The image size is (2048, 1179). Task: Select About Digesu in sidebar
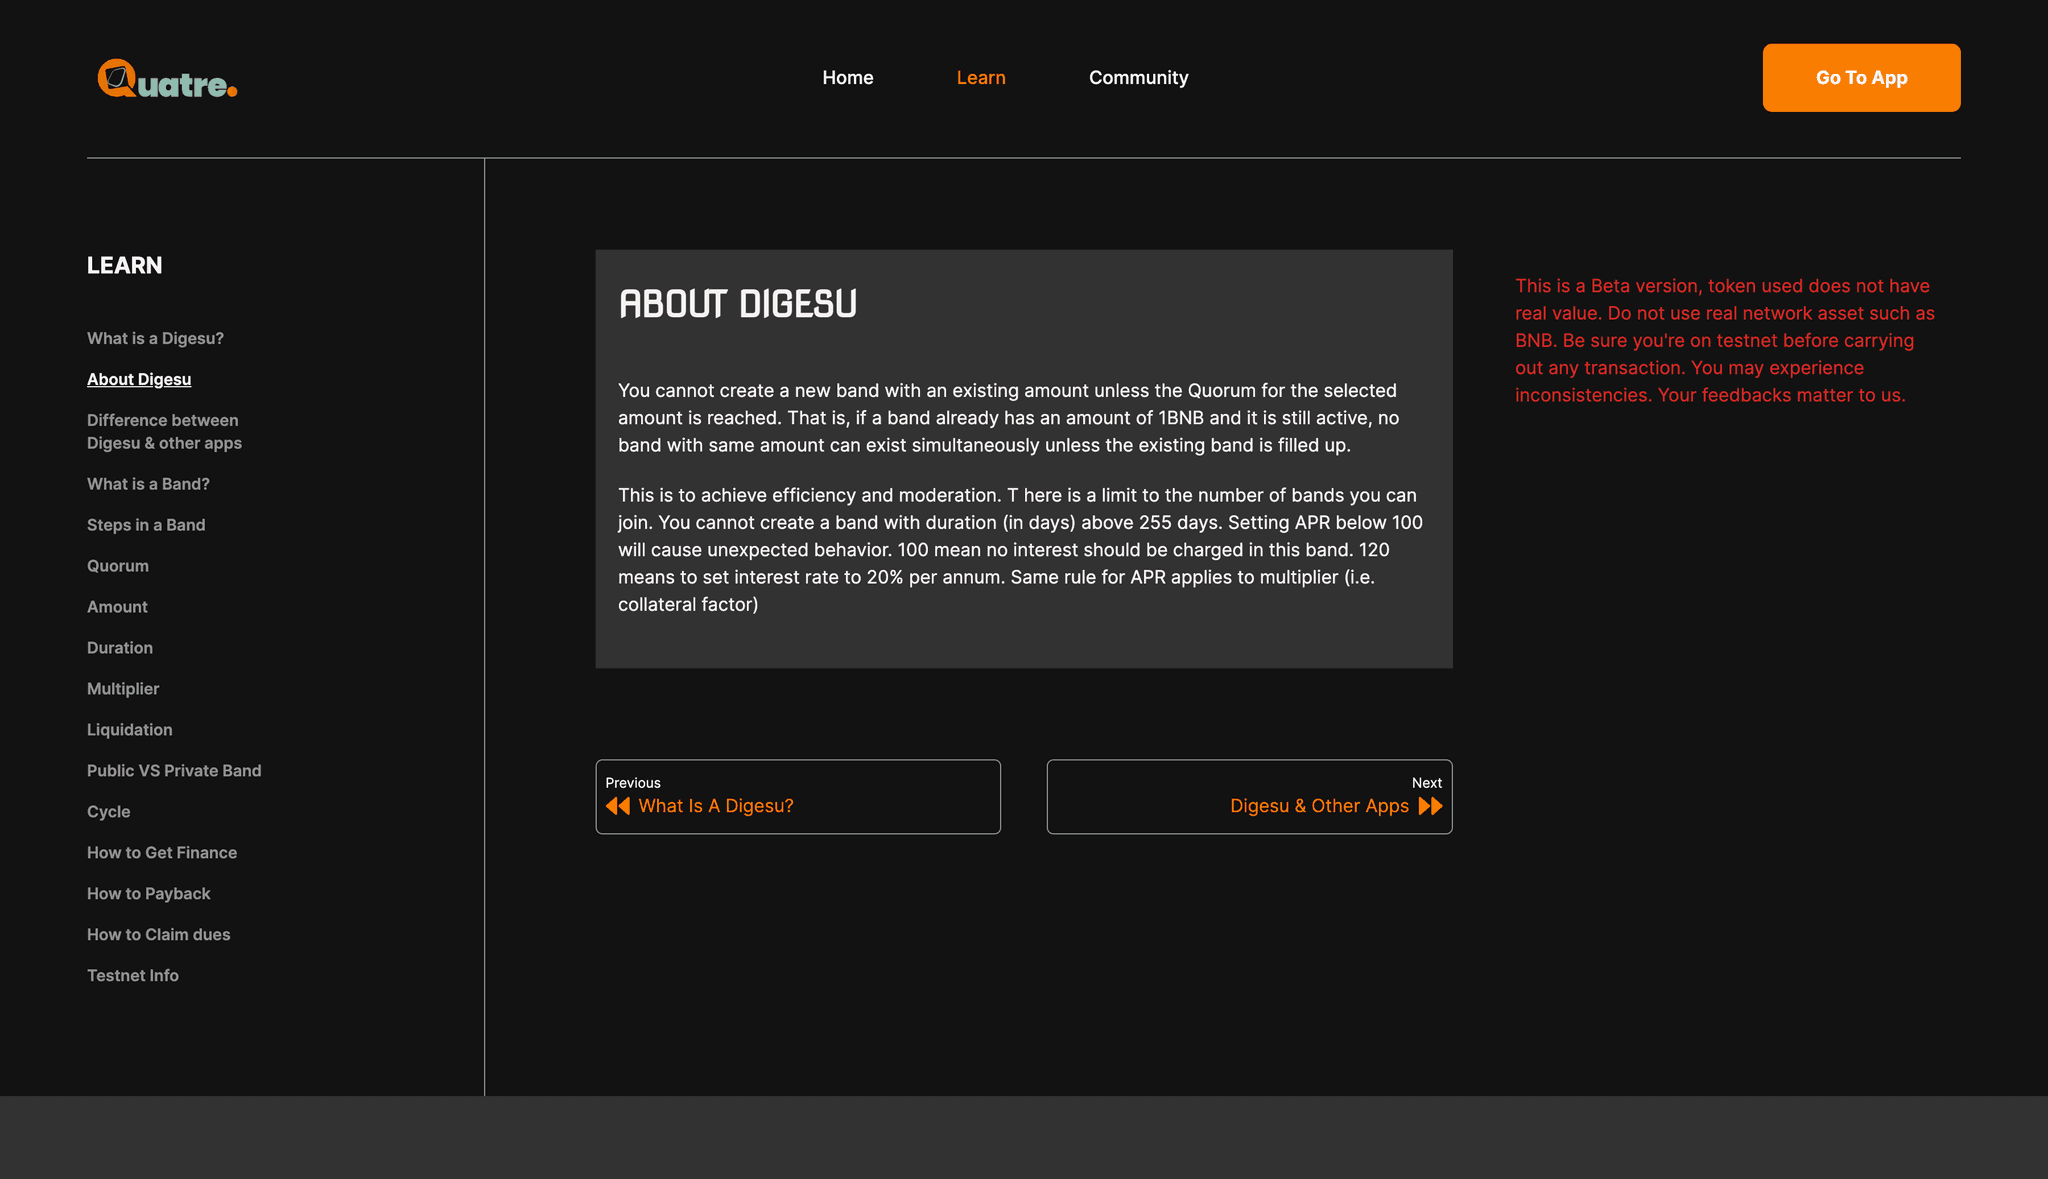pyautogui.click(x=139, y=379)
